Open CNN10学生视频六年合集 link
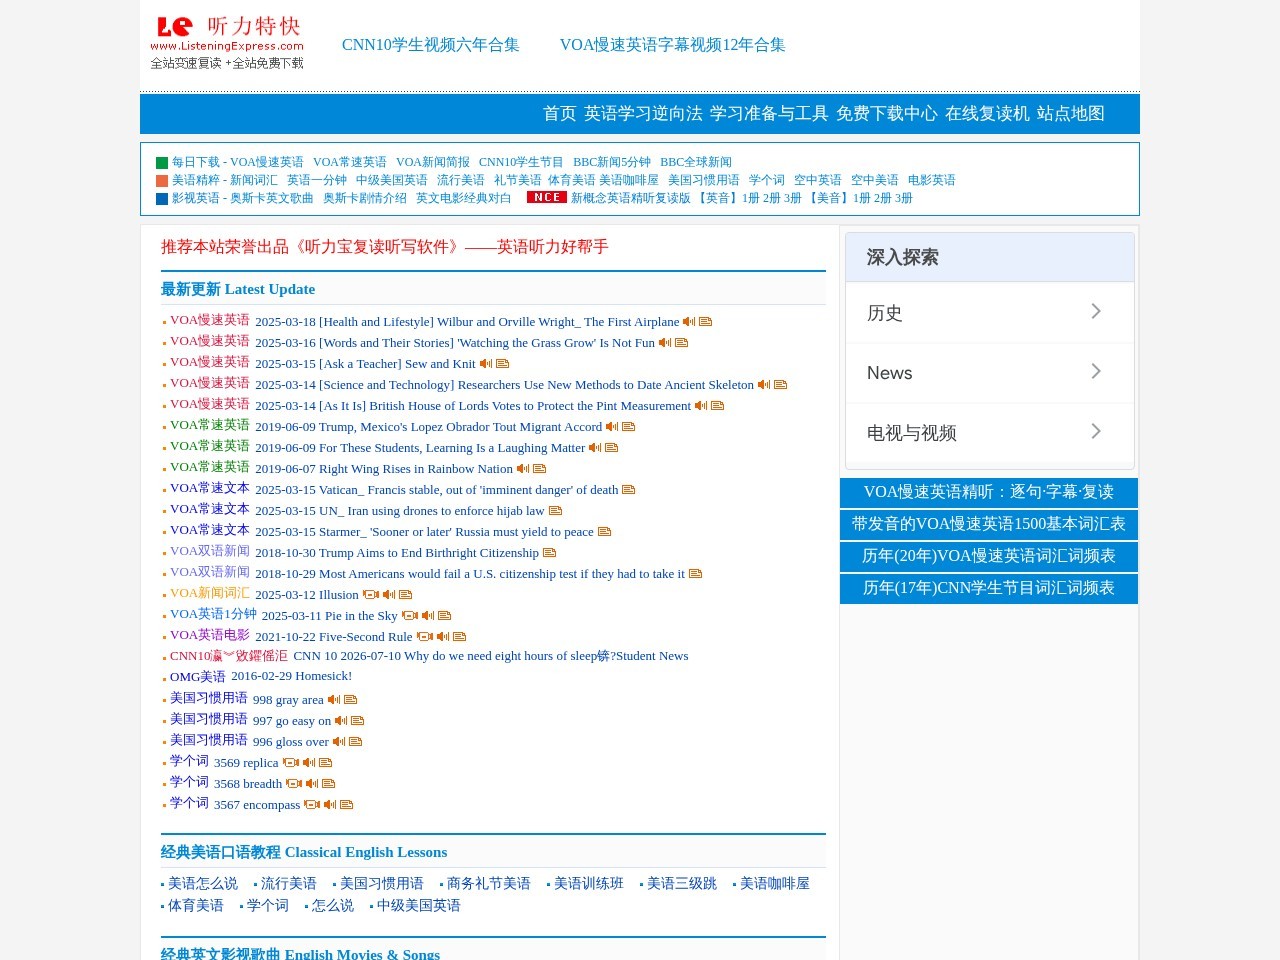Viewport: 1280px width, 960px height. [431, 45]
